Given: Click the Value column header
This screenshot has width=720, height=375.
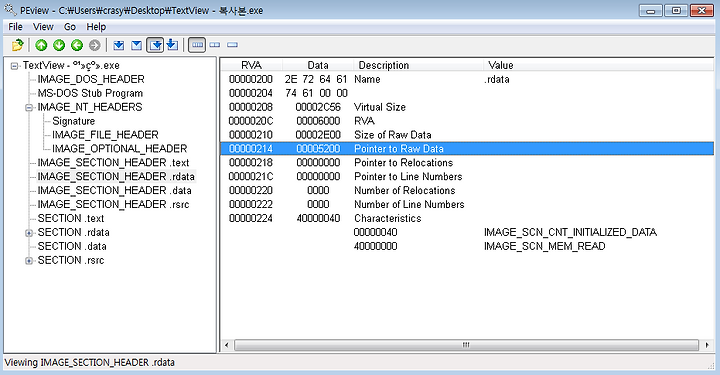Looking at the screenshot, I should coord(598,65).
